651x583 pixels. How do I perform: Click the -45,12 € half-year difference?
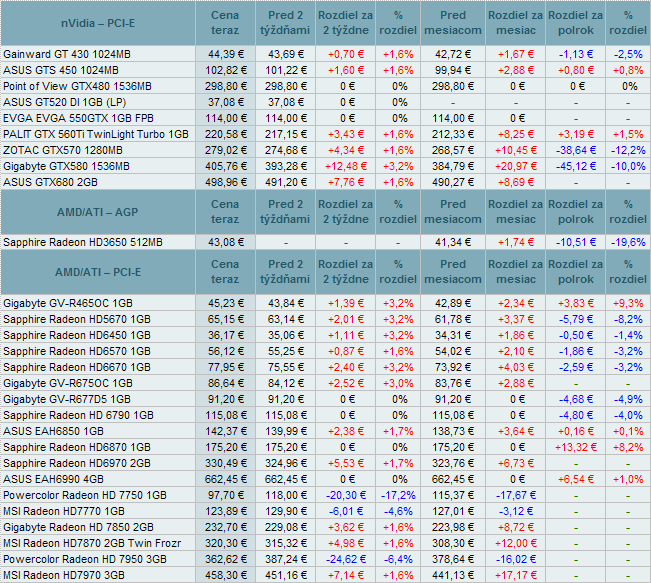coord(576,166)
